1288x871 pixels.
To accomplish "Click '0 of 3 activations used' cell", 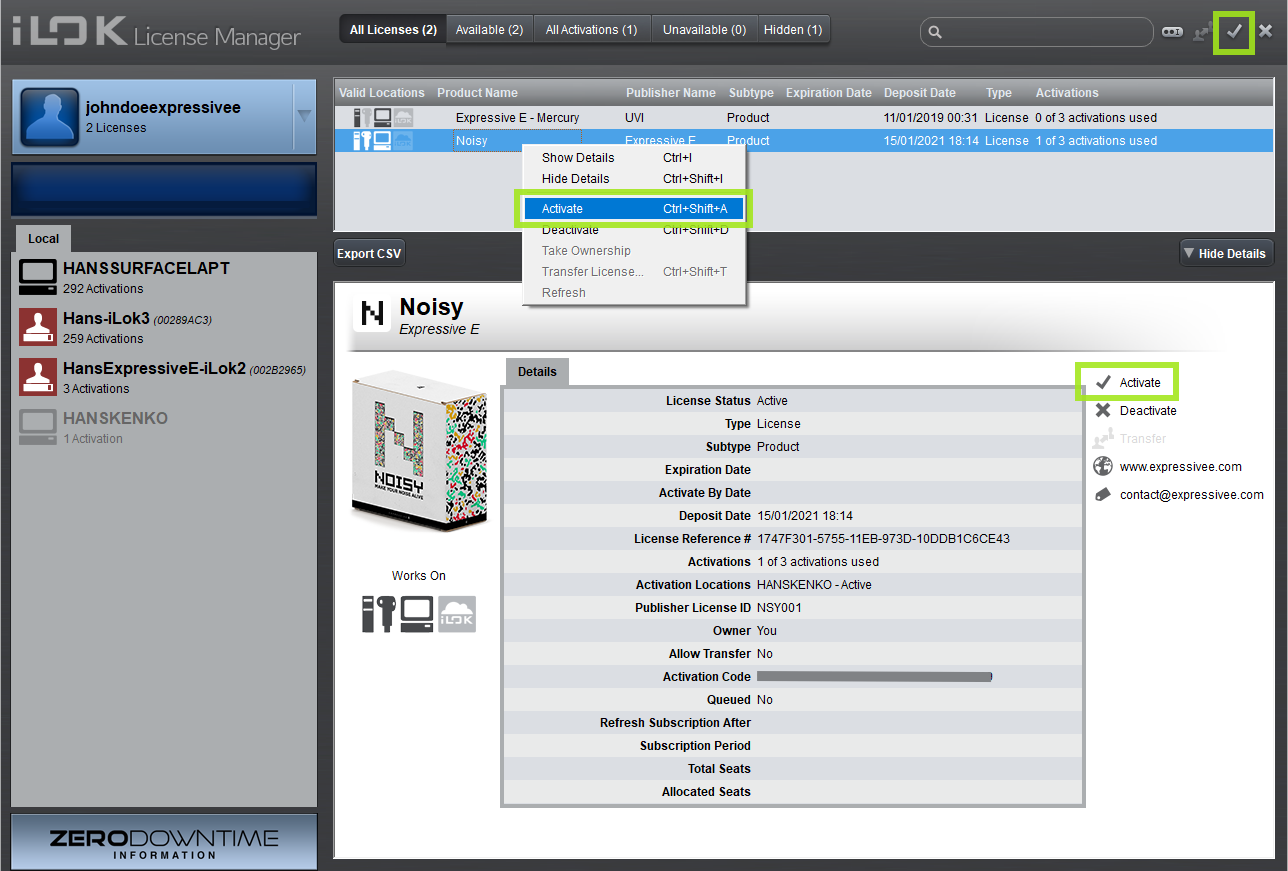I will pos(1096,118).
